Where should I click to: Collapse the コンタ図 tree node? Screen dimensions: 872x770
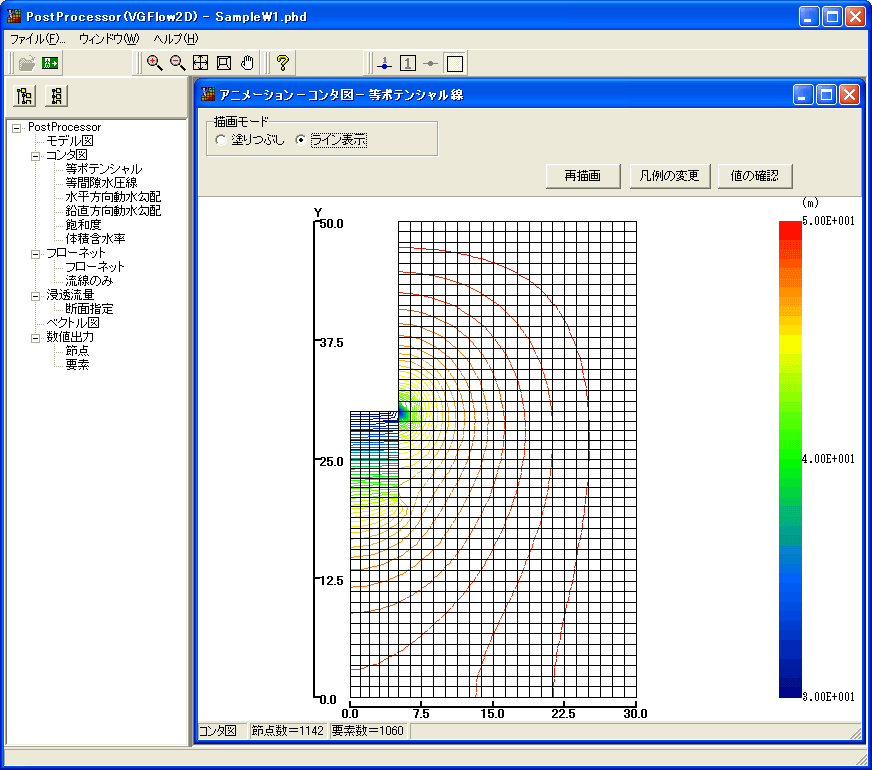pos(35,155)
